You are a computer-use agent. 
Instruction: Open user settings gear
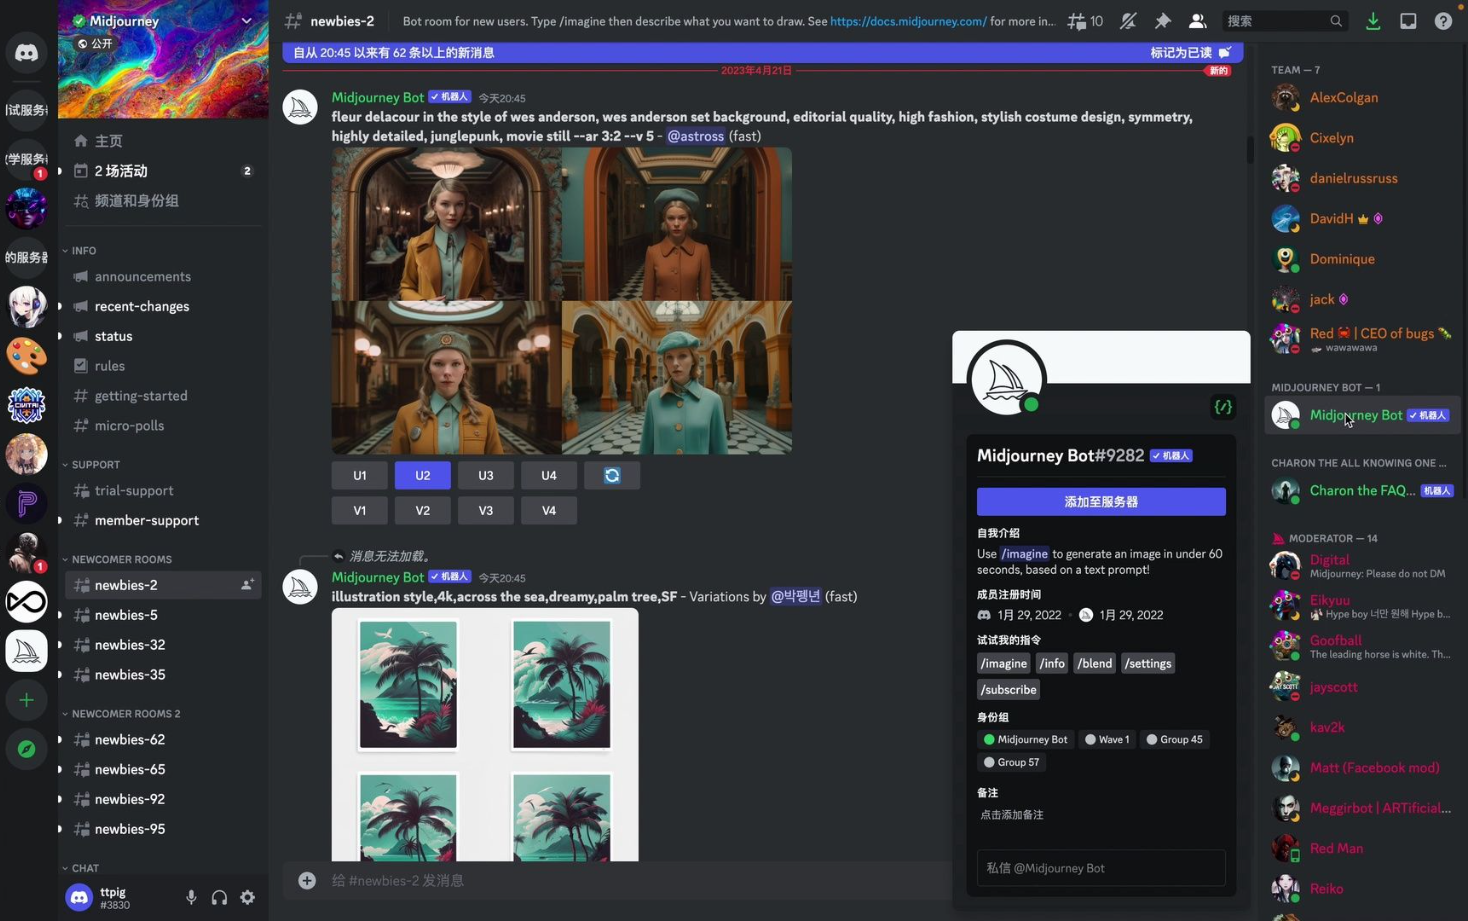[248, 898]
